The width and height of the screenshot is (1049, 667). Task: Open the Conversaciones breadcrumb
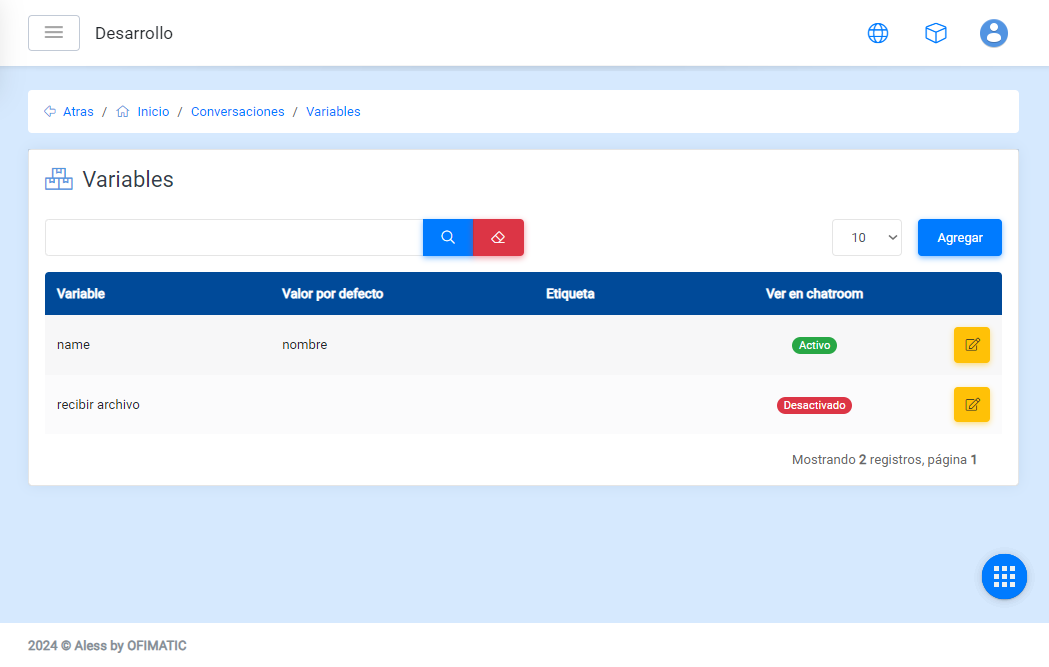pyautogui.click(x=237, y=112)
